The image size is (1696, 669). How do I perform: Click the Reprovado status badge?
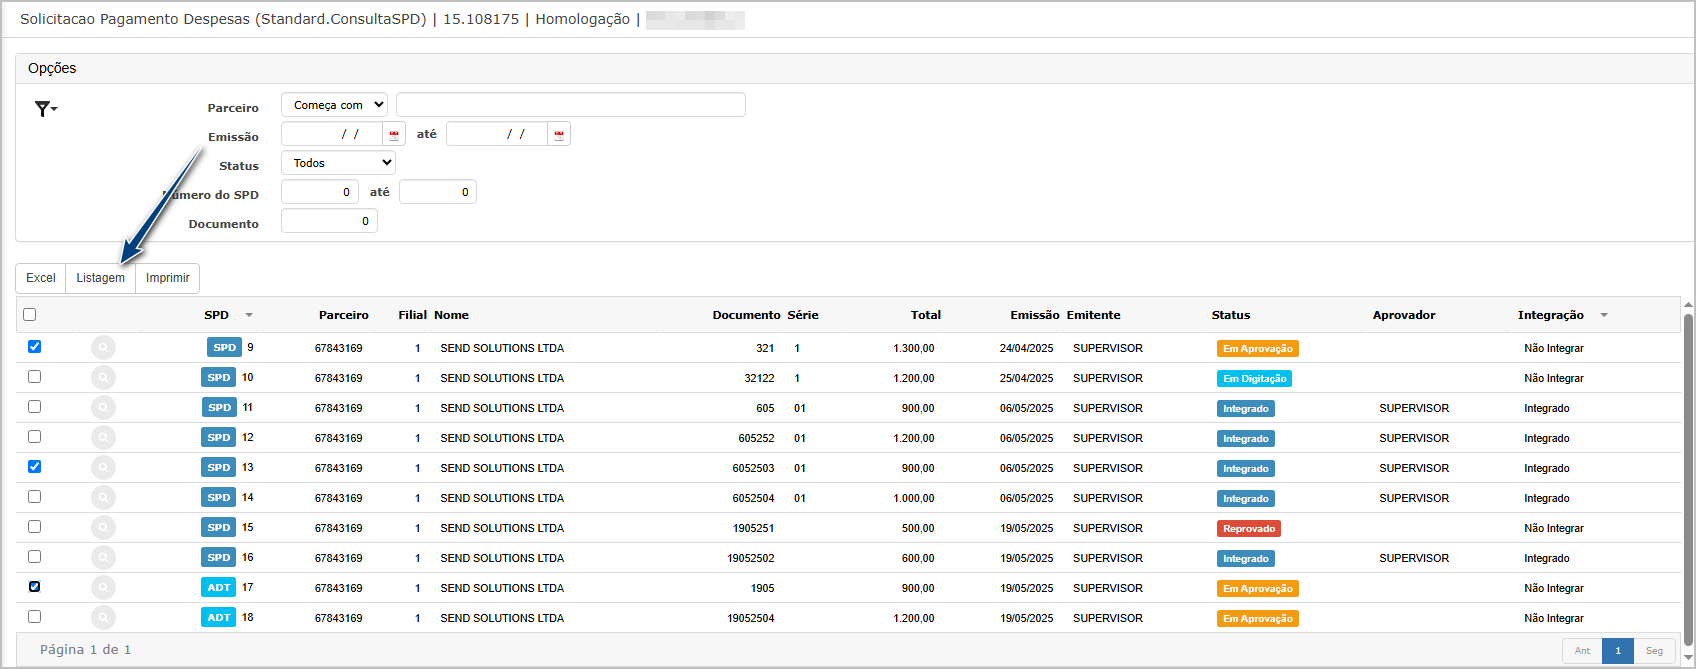pos(1249,529)
